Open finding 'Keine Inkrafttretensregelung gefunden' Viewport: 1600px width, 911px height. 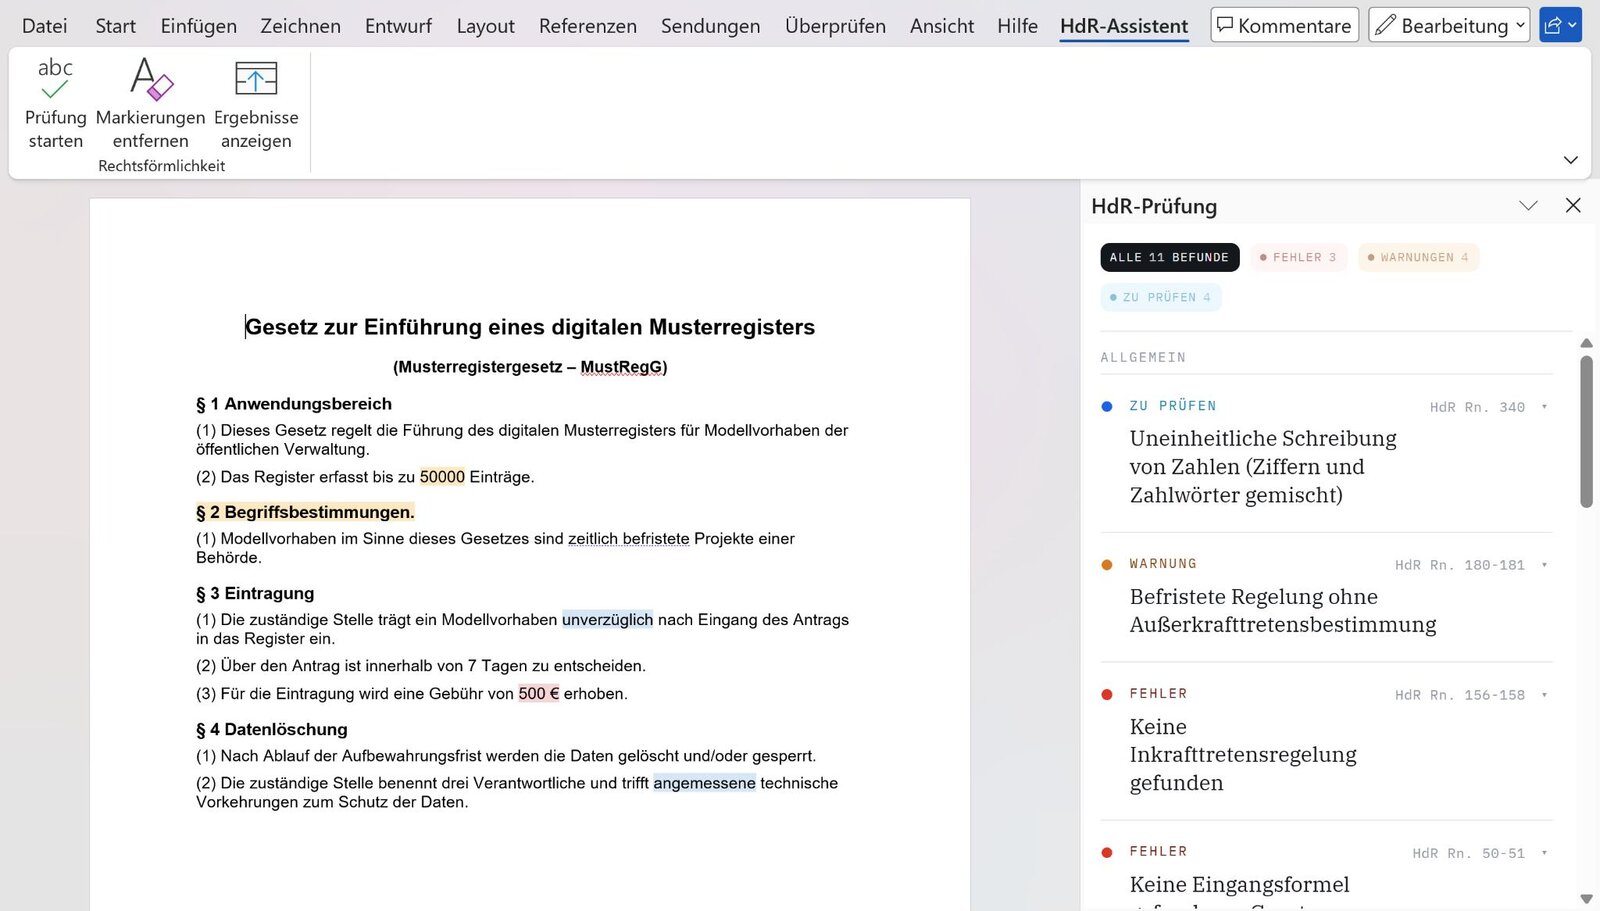point(1243,754)
